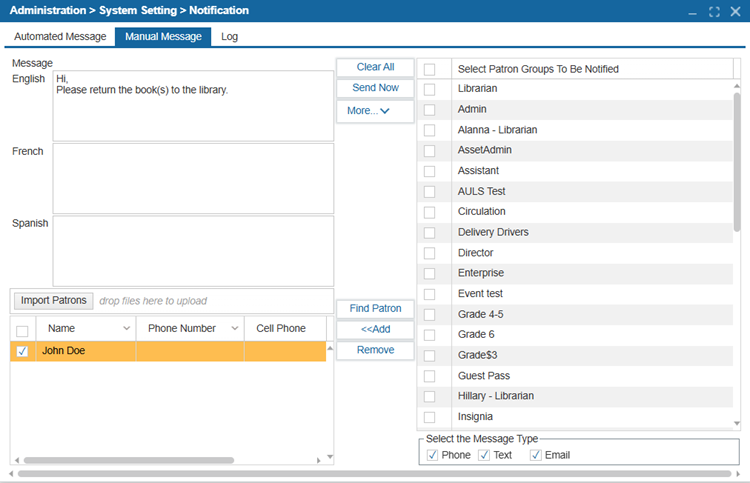Click the Director group name
The height and width of the screenshot is (483, 750).
[x=475, y=253]
